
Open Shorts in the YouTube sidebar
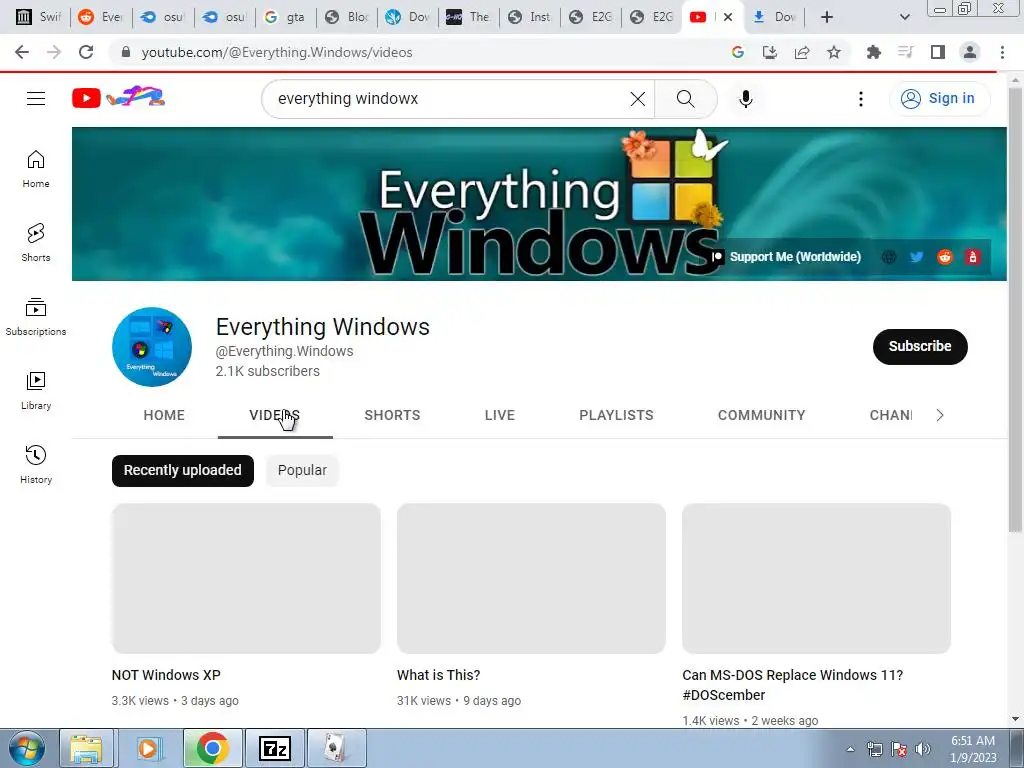pyautogui.click(x=36, y=242)
